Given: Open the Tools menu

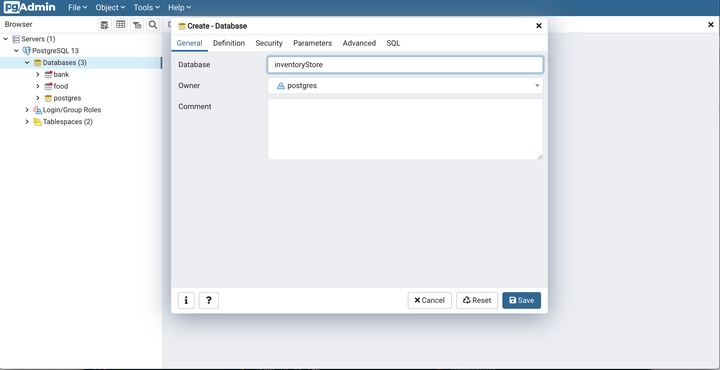Looking at the screenshot, I should [146, 7].
